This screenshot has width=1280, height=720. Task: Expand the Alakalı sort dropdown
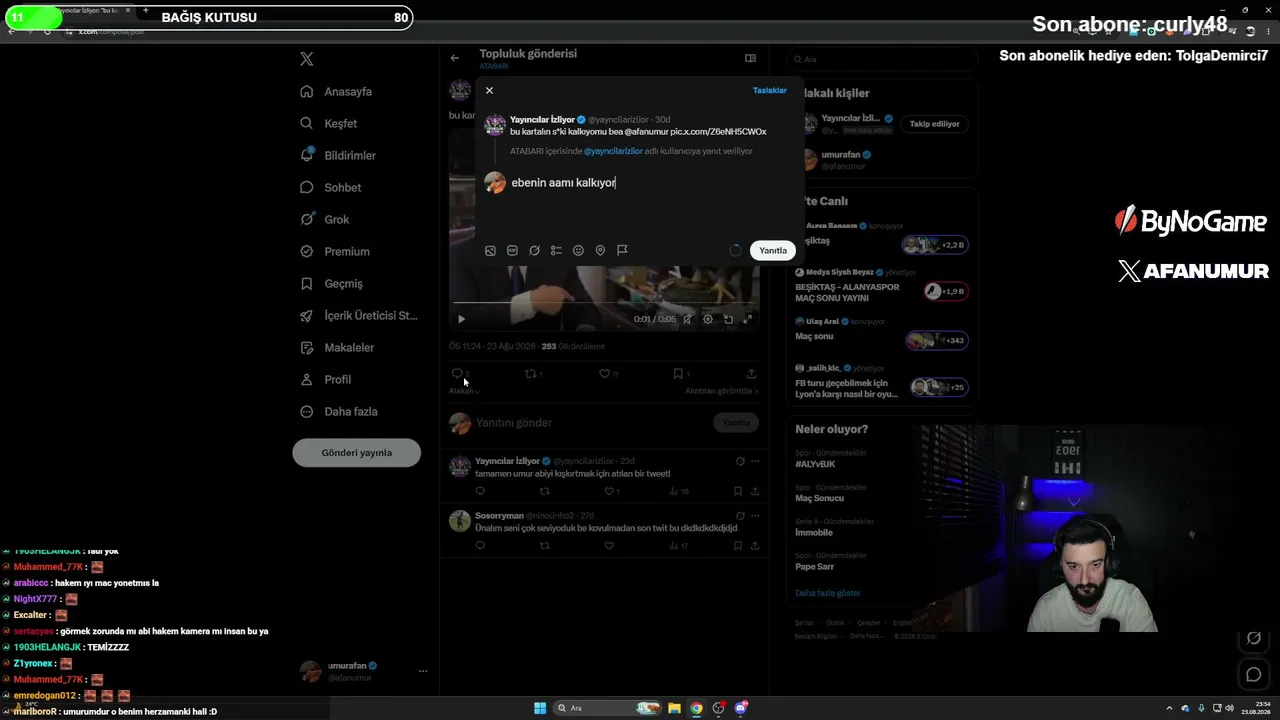(464, 391)
